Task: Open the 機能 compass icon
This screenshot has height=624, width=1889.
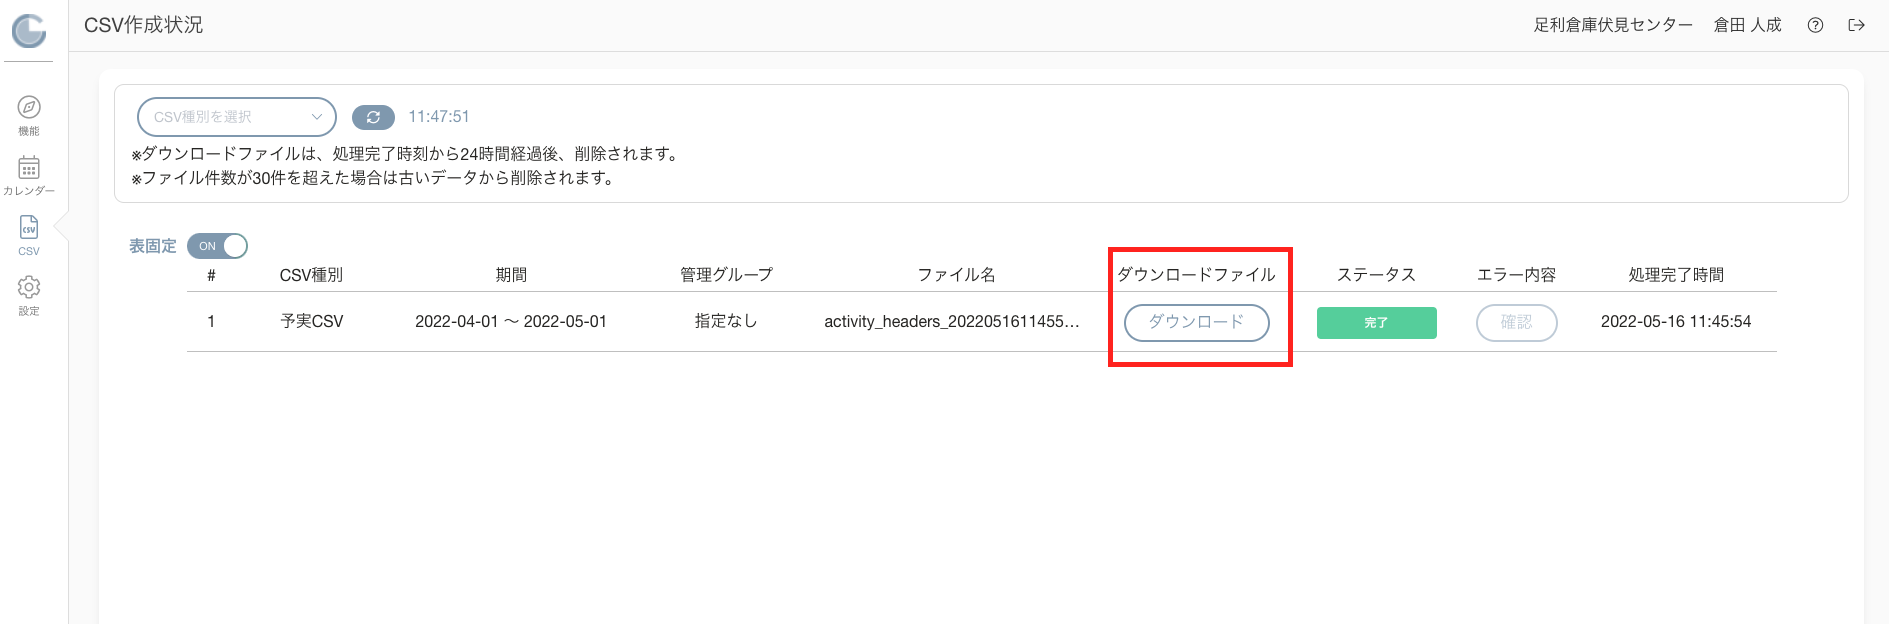Action: coord(29,107)
